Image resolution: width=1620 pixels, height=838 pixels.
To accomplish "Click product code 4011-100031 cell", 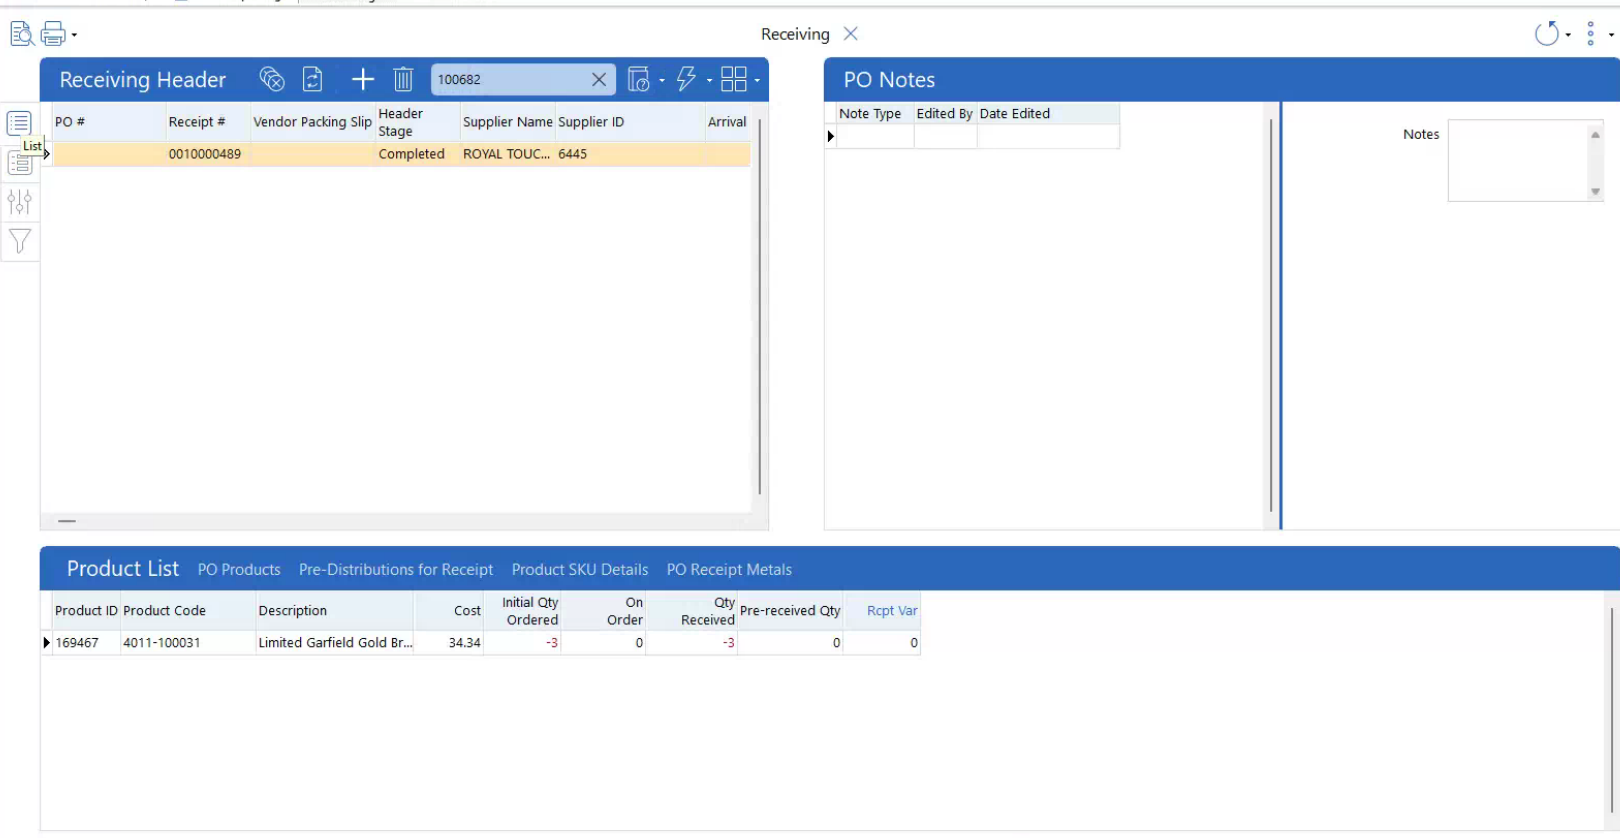I will point(187,643).
